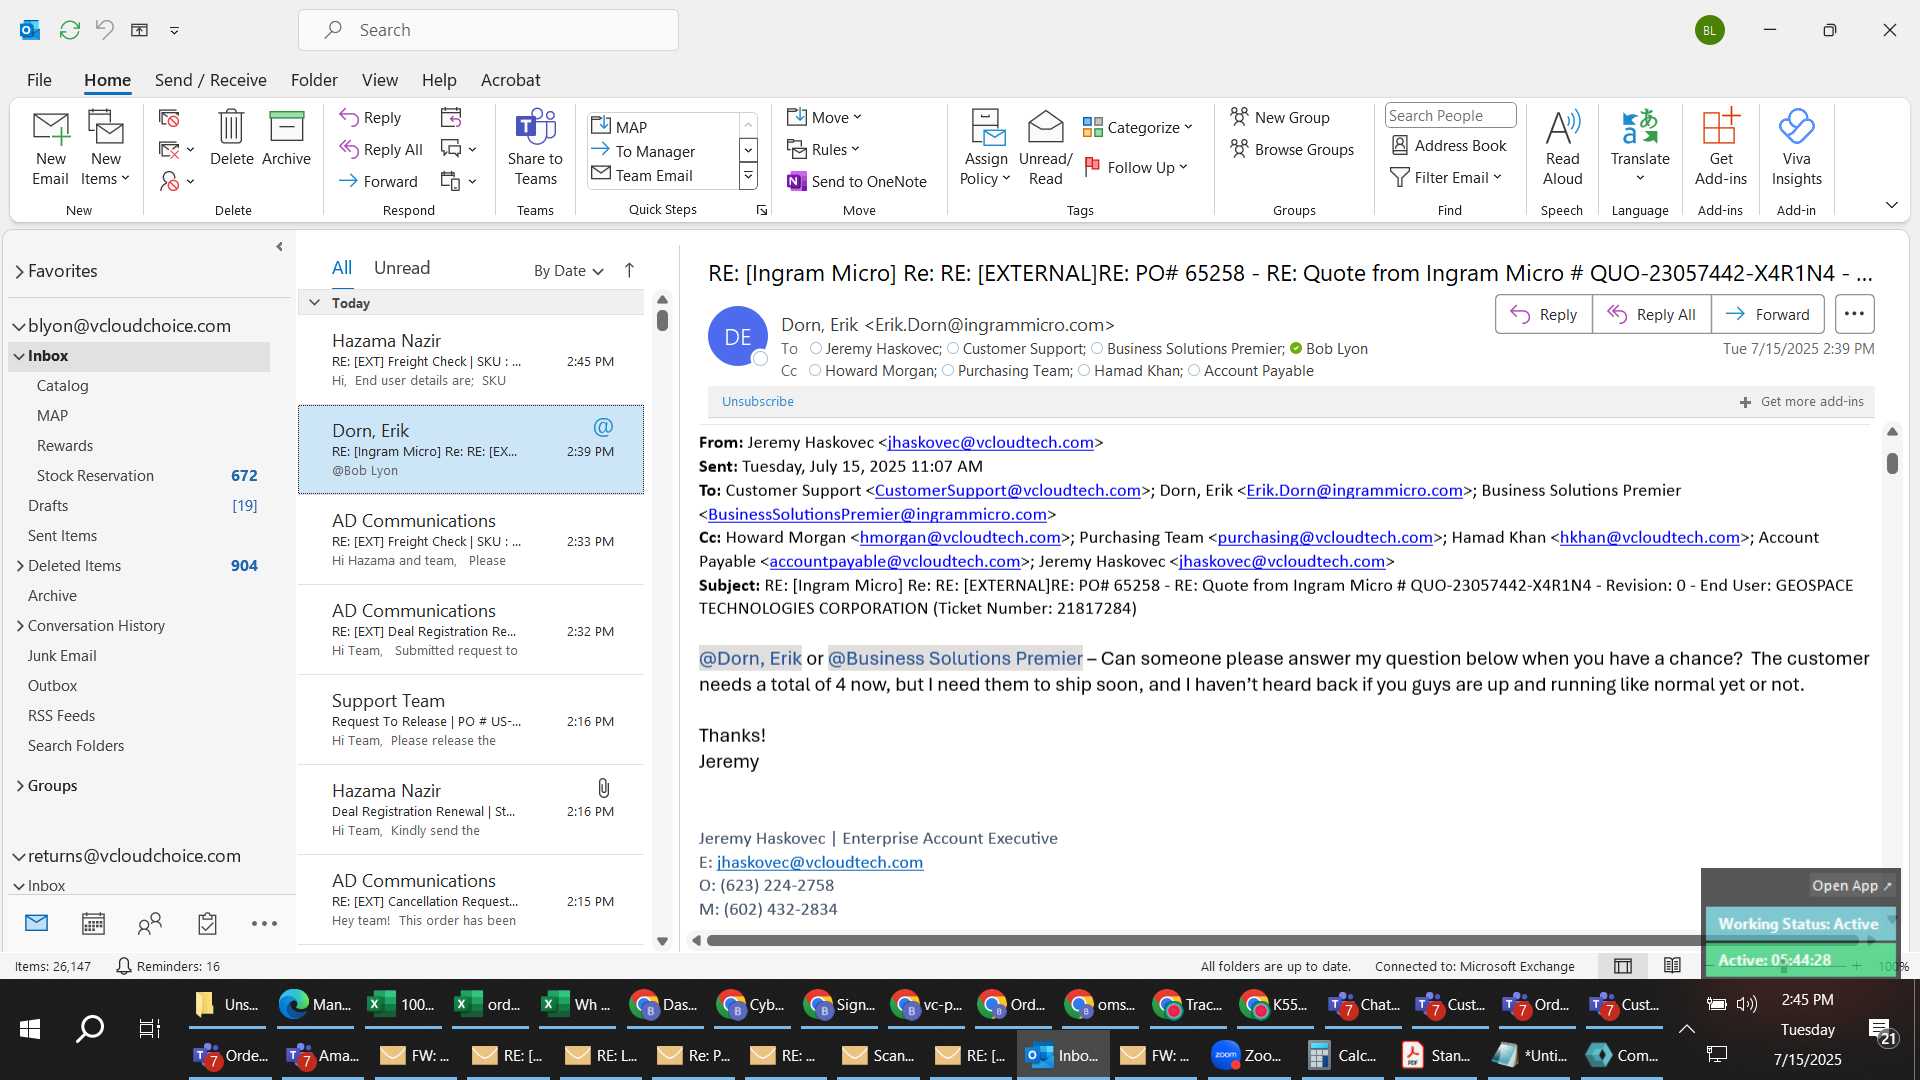Screen dimensions: 1920x1080
Task: Open the Acrobat tab
Action: (510, 80)
